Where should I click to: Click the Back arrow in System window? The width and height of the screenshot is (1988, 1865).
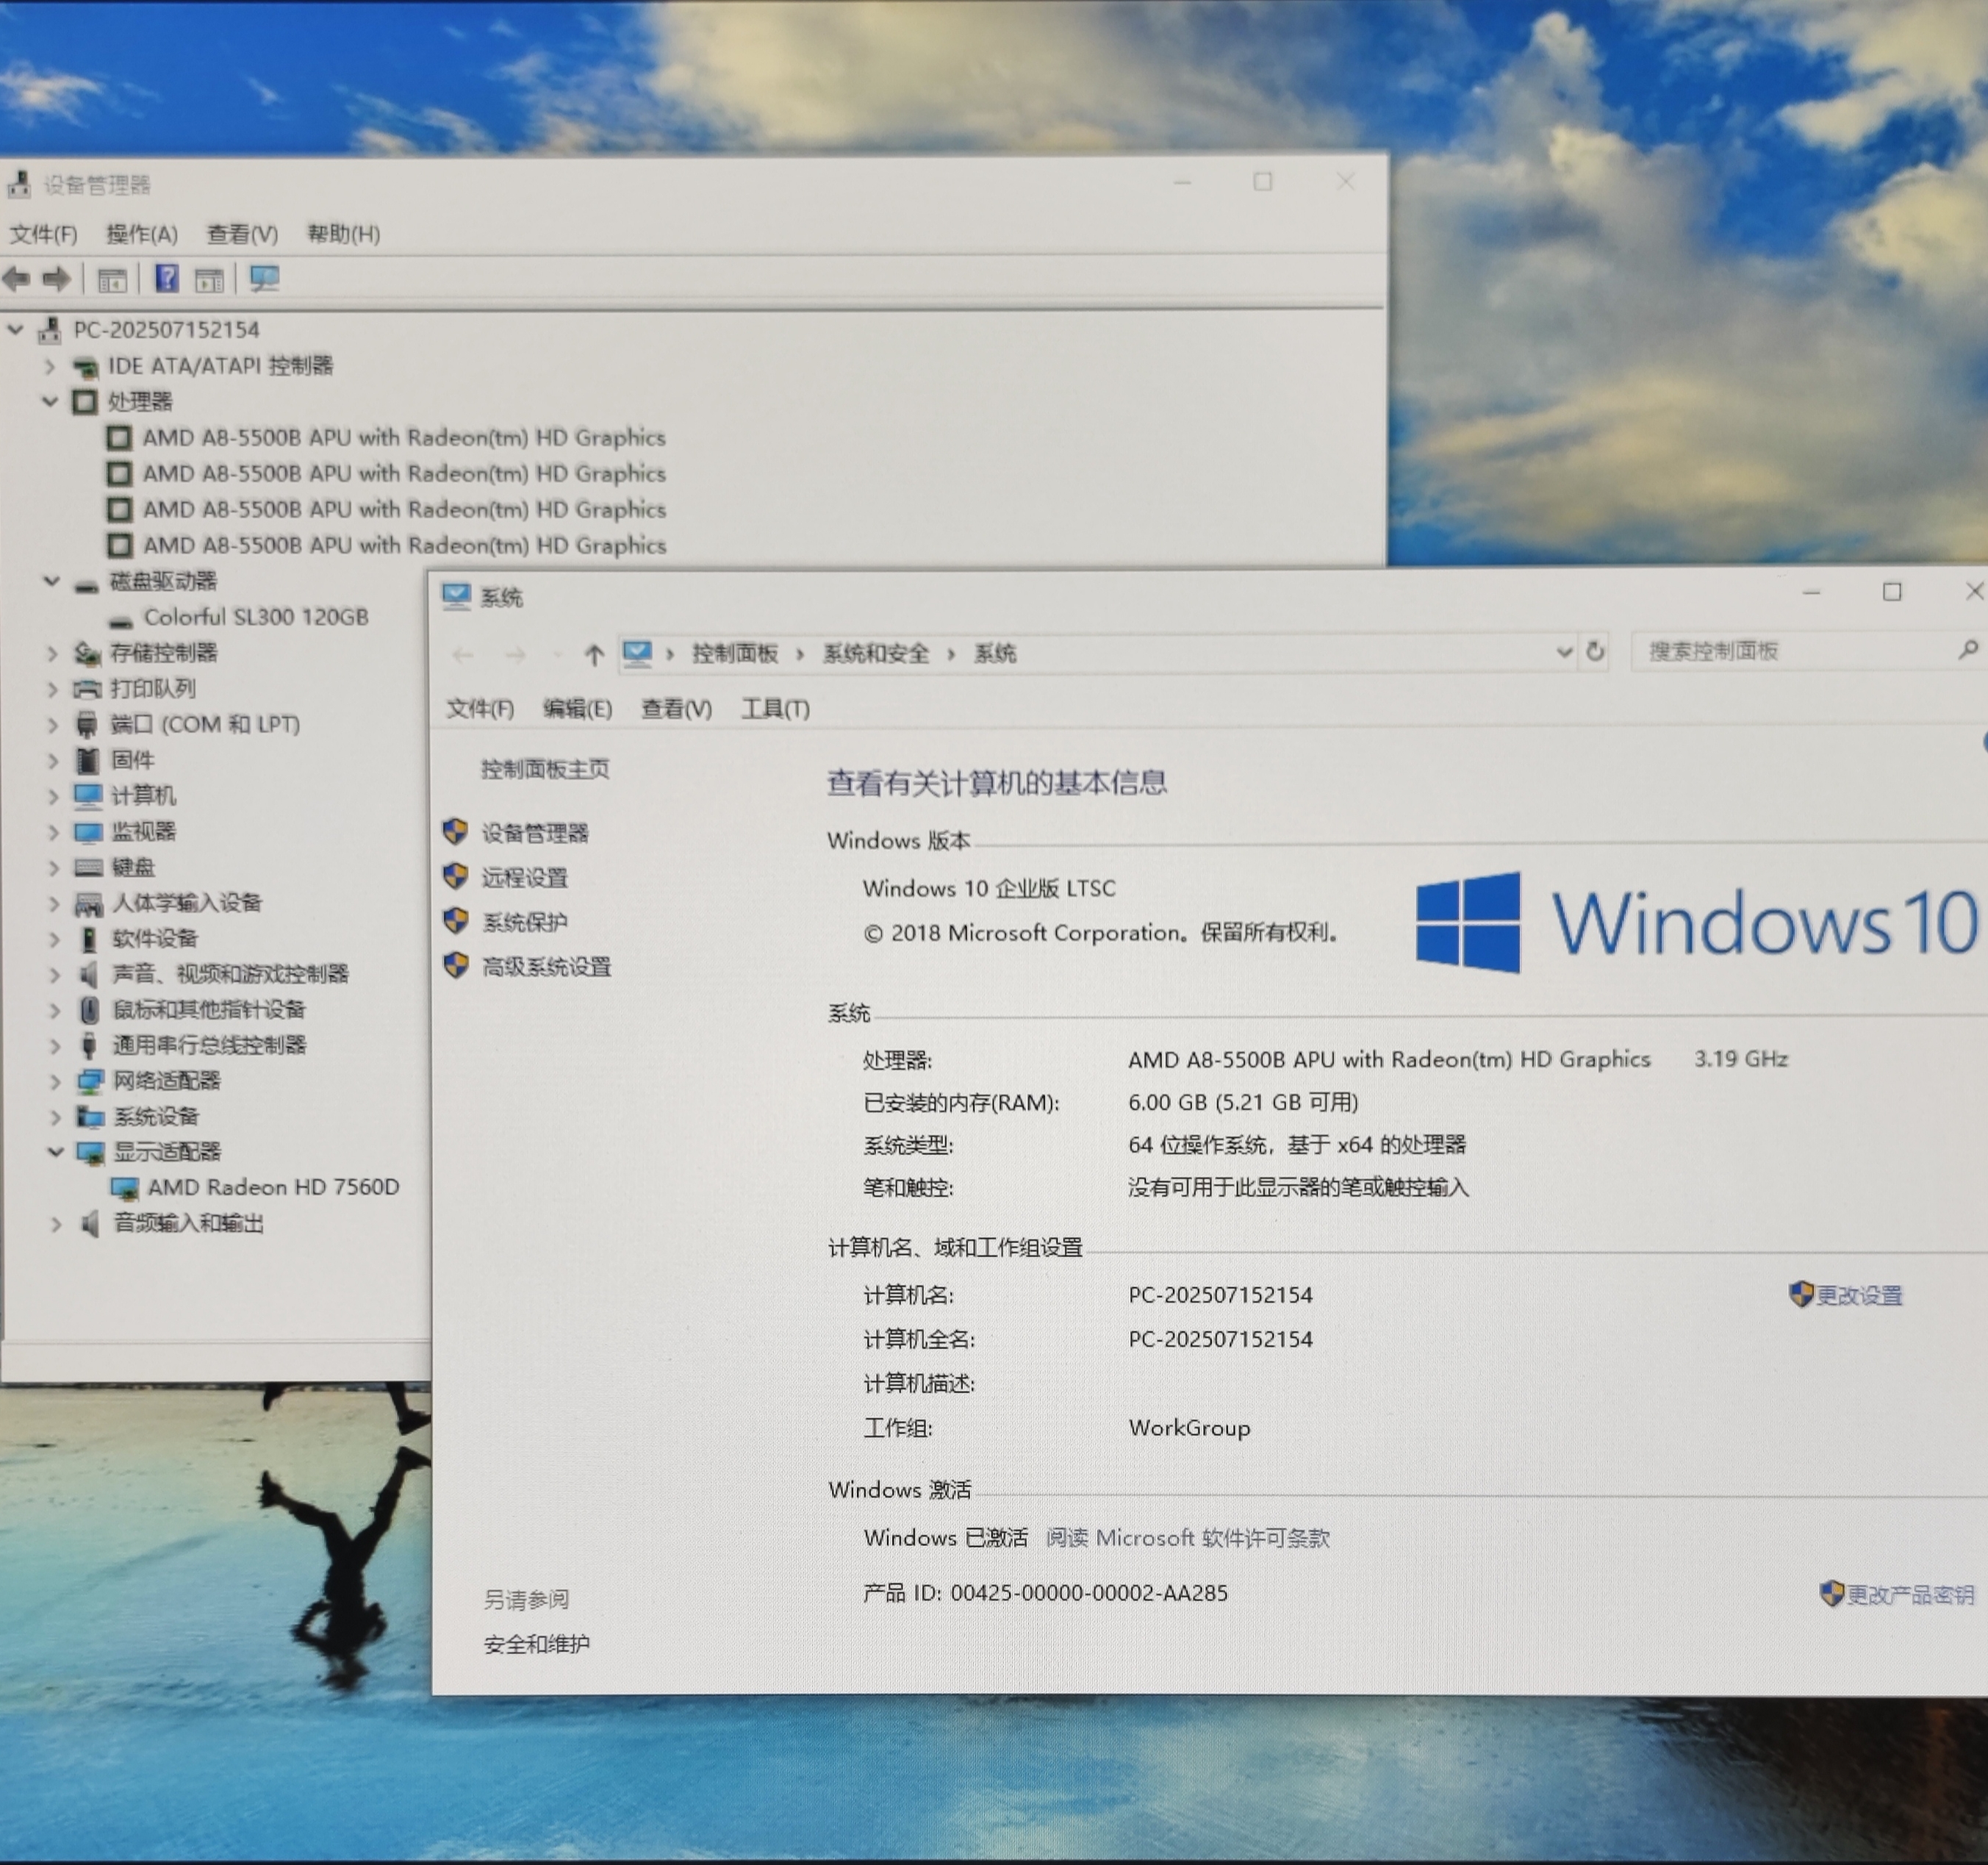pyautogui.click(x=463, y=655)
